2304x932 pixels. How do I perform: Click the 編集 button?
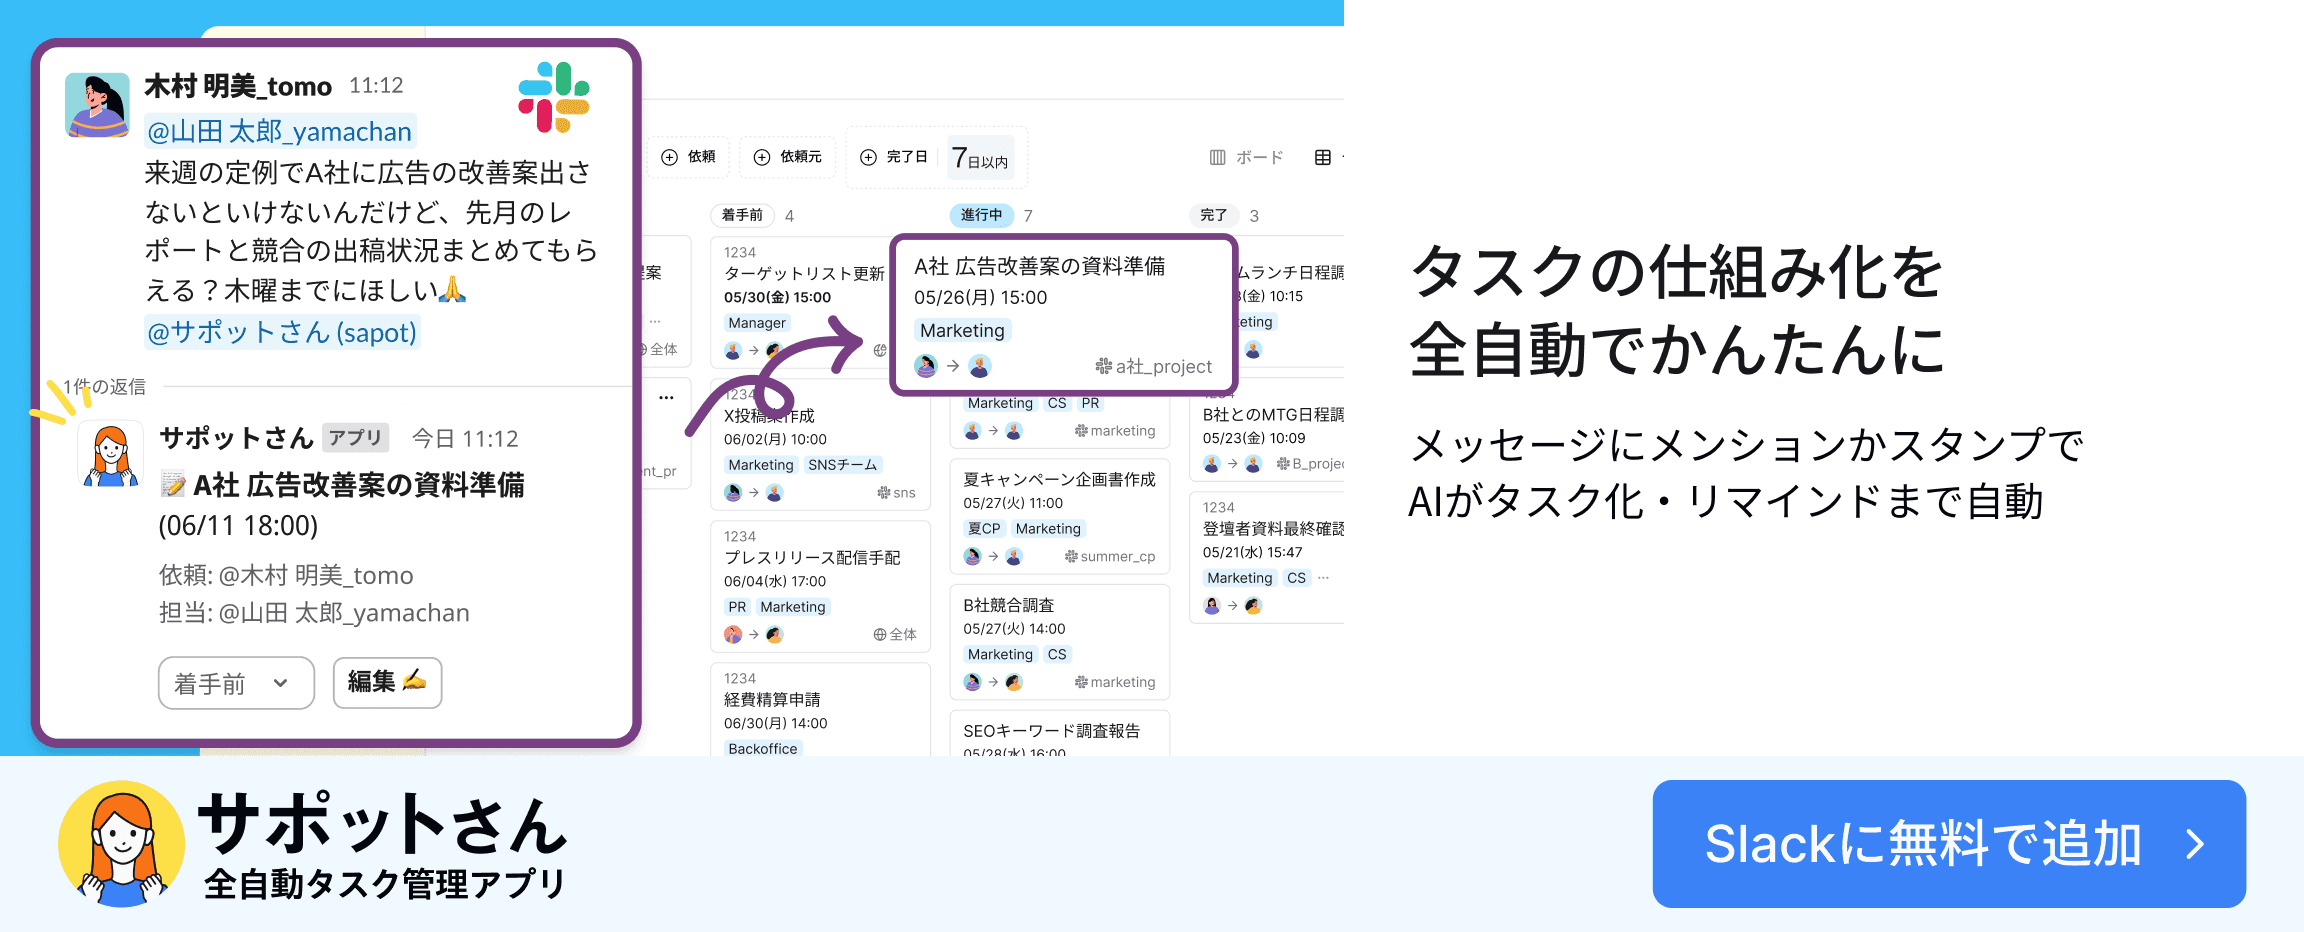[387, 682]
